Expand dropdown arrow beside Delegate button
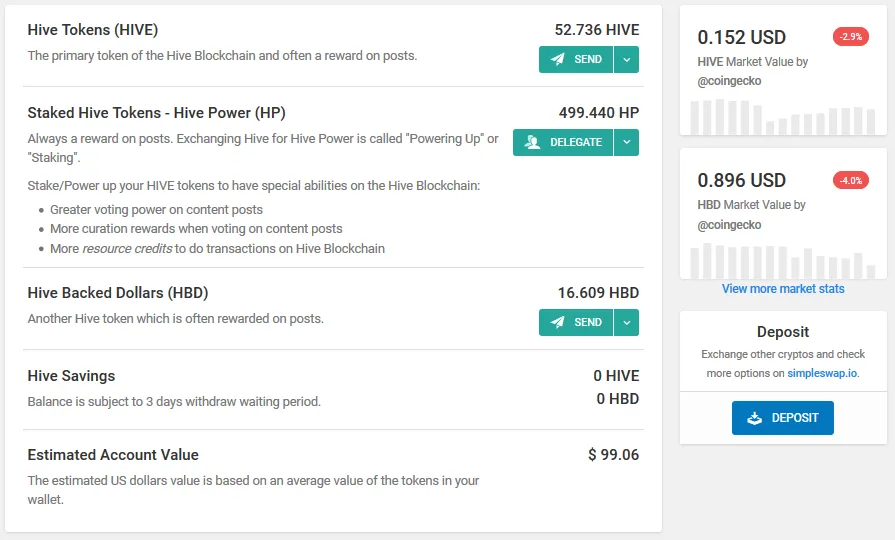Viewport: 895px width, 540px height. coord(627,142)
